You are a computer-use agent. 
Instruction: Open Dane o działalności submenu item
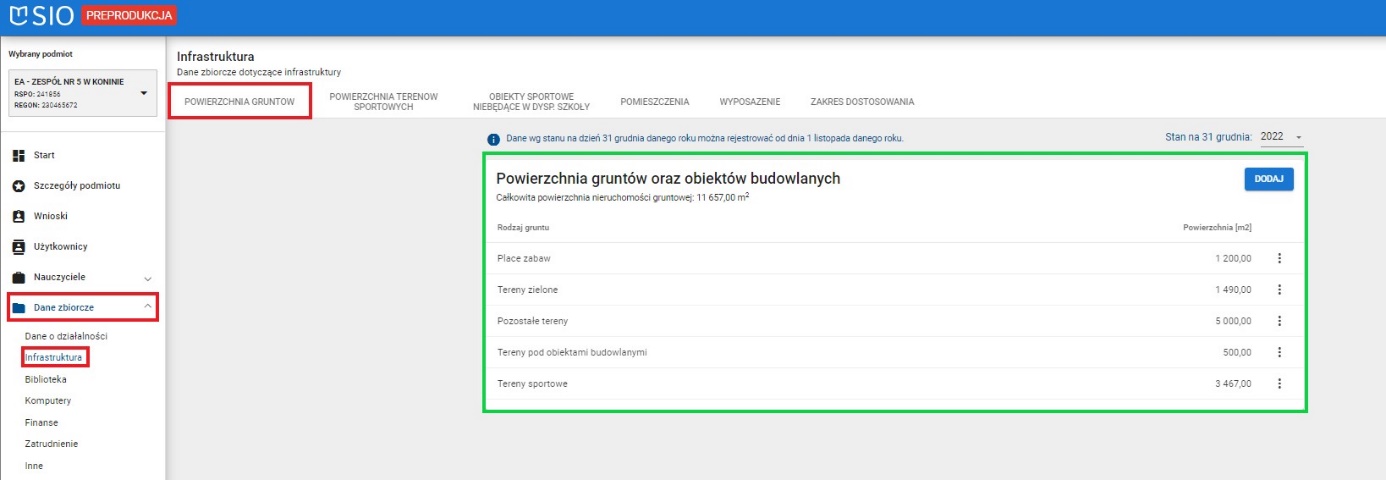[66, 336]
